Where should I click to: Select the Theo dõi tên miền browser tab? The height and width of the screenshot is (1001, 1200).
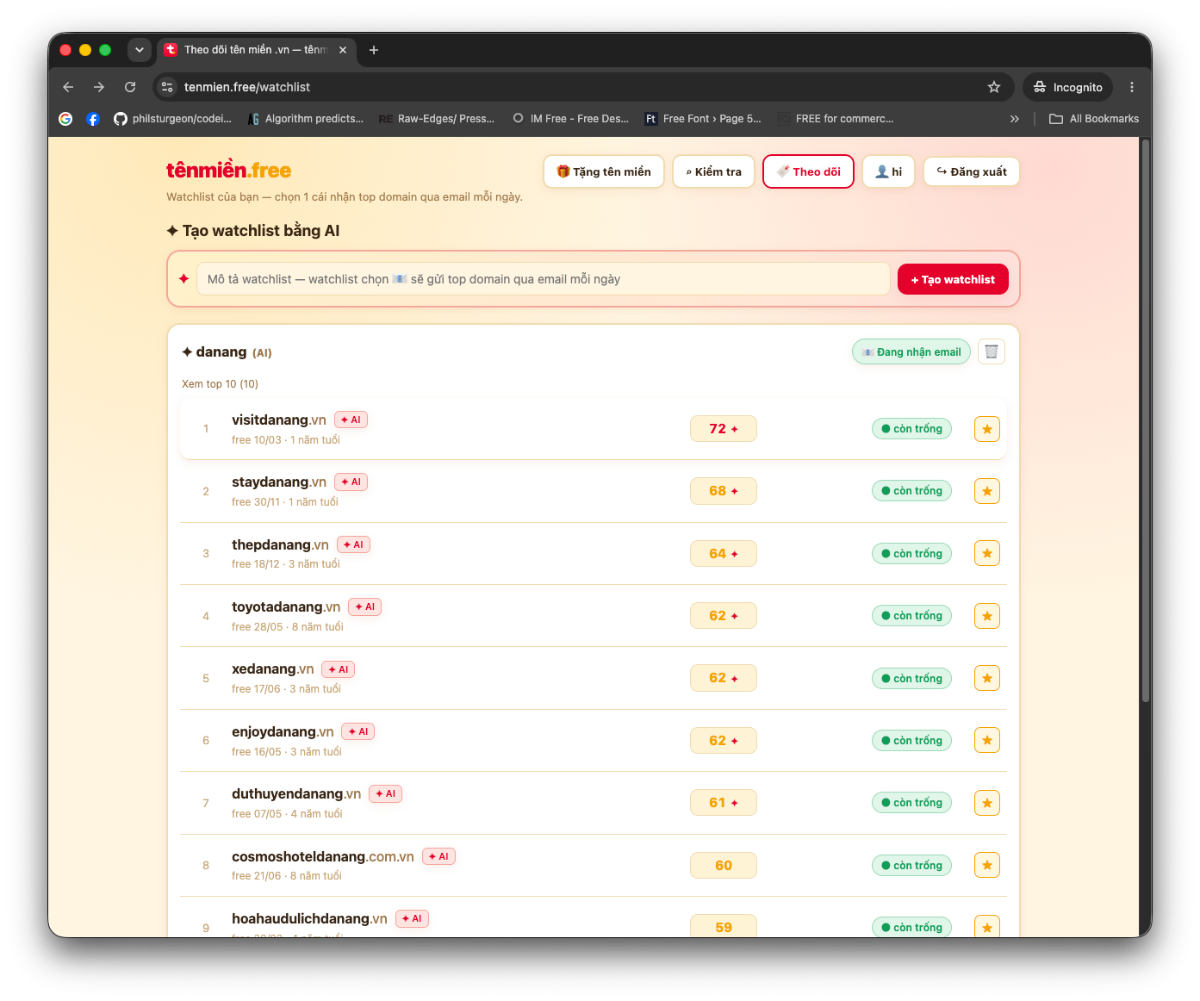click(x=255, y=50)
